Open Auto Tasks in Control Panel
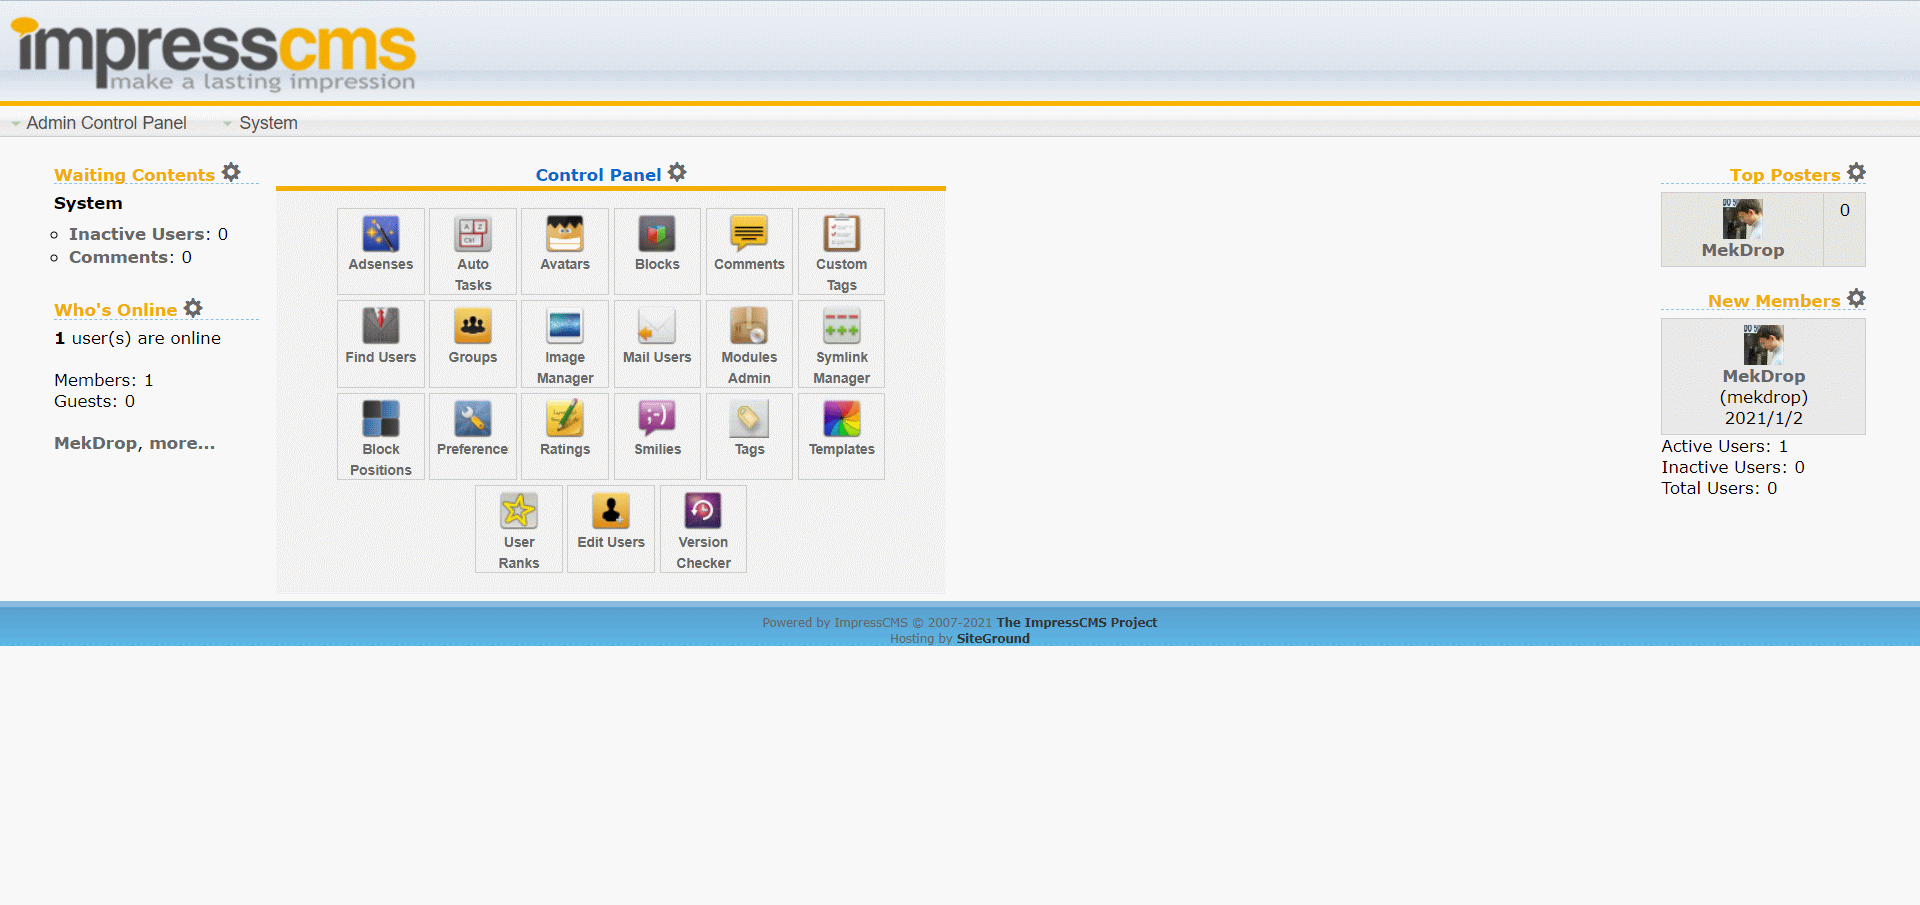This screenshot has width=1920, height=905. [473, 250]
